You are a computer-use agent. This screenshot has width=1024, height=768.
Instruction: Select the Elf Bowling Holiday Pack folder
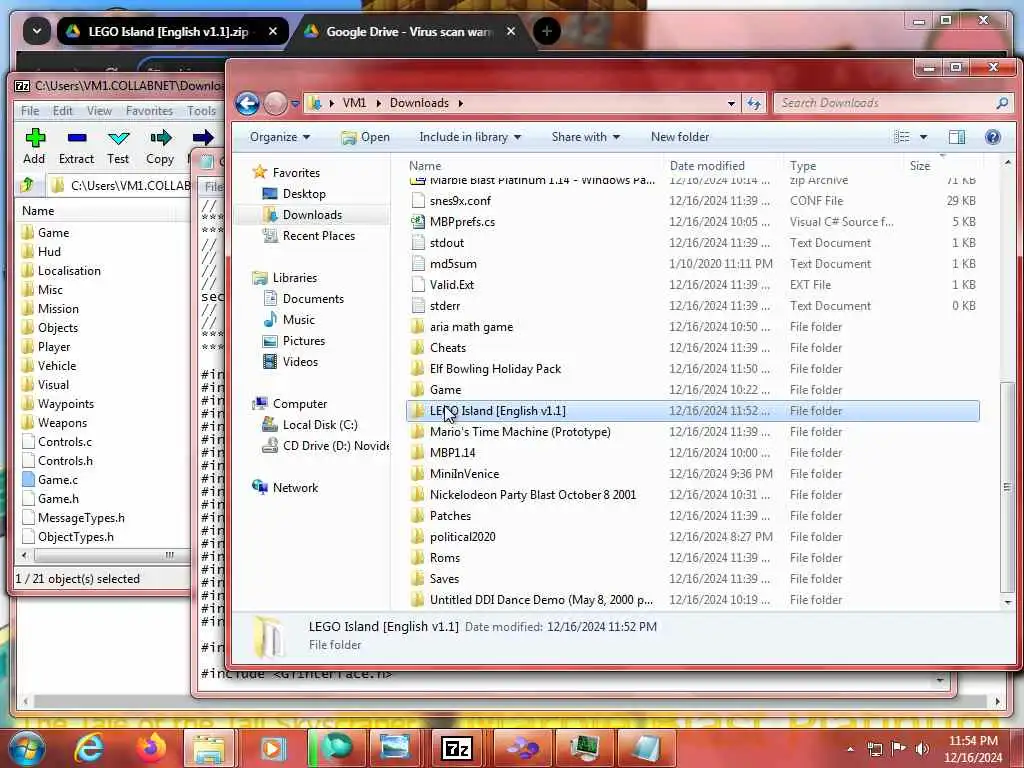point(495,368)
